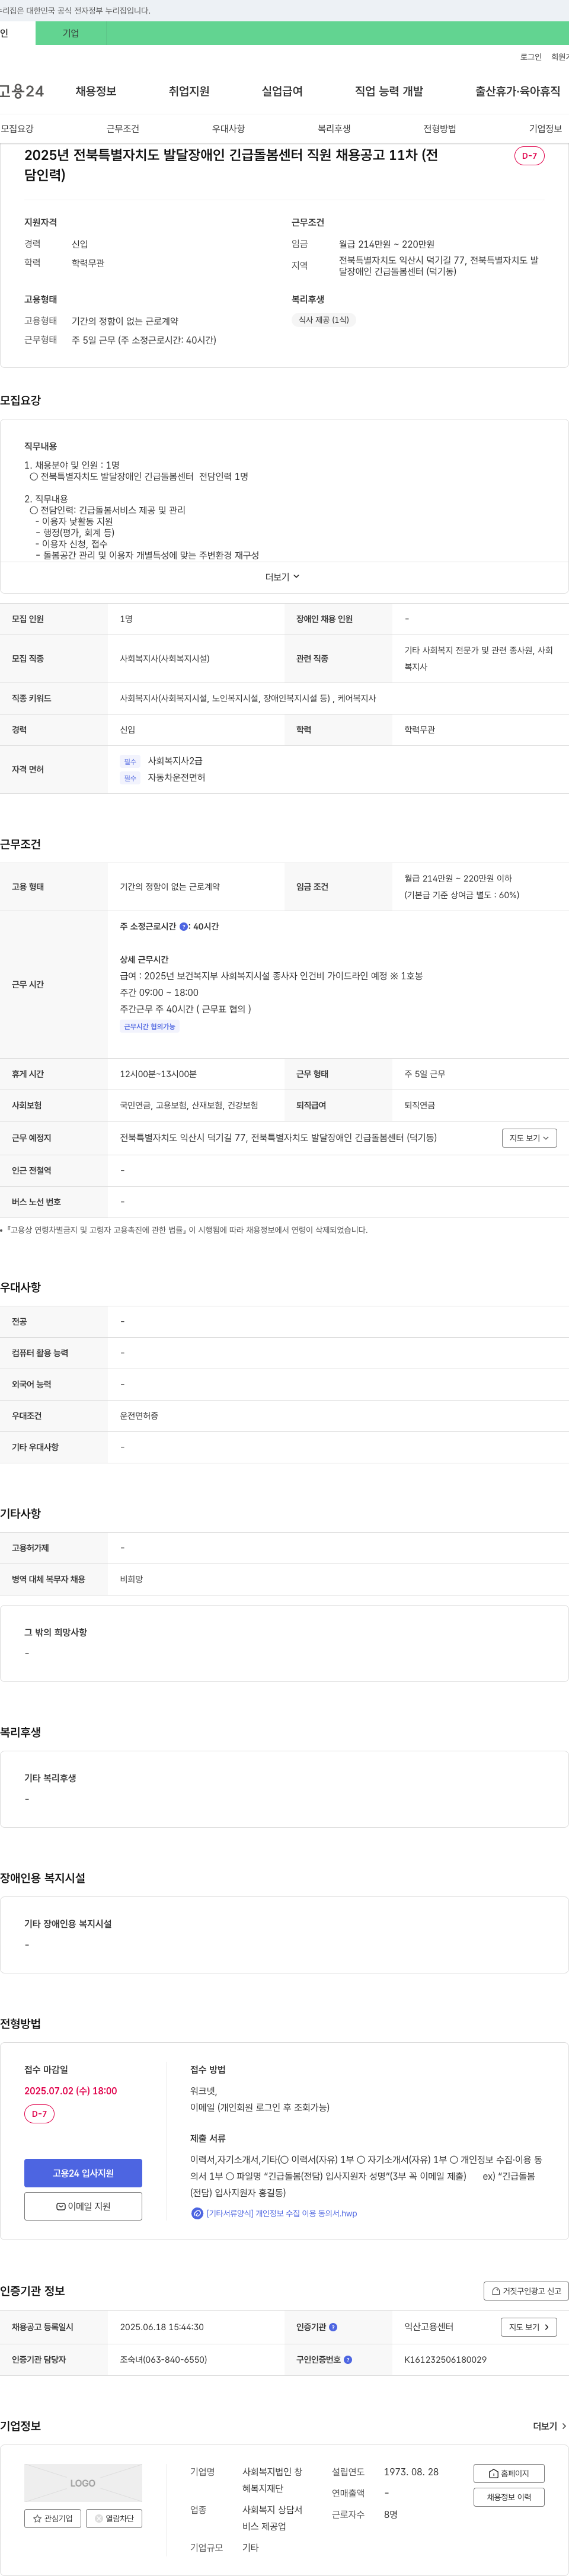Screen dimensions: 569x2576
Task: Click the 열람차단 button
Action: (115, 2518)
